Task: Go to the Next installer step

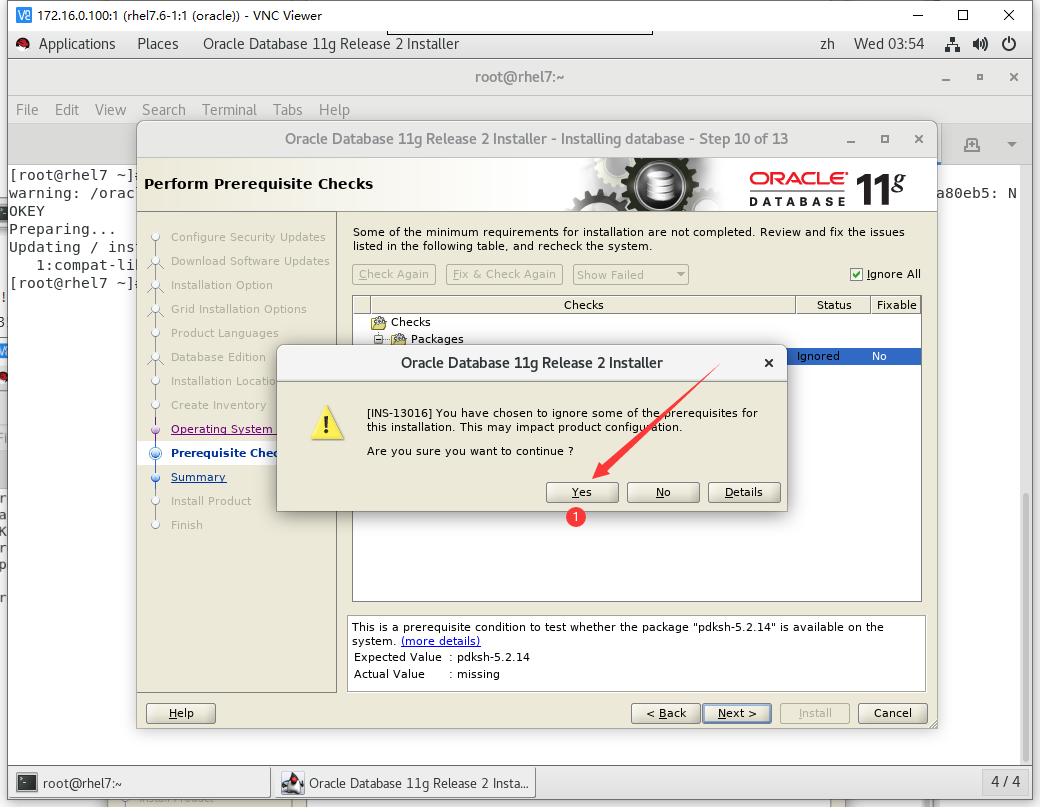Action: [x=736, y=713]
